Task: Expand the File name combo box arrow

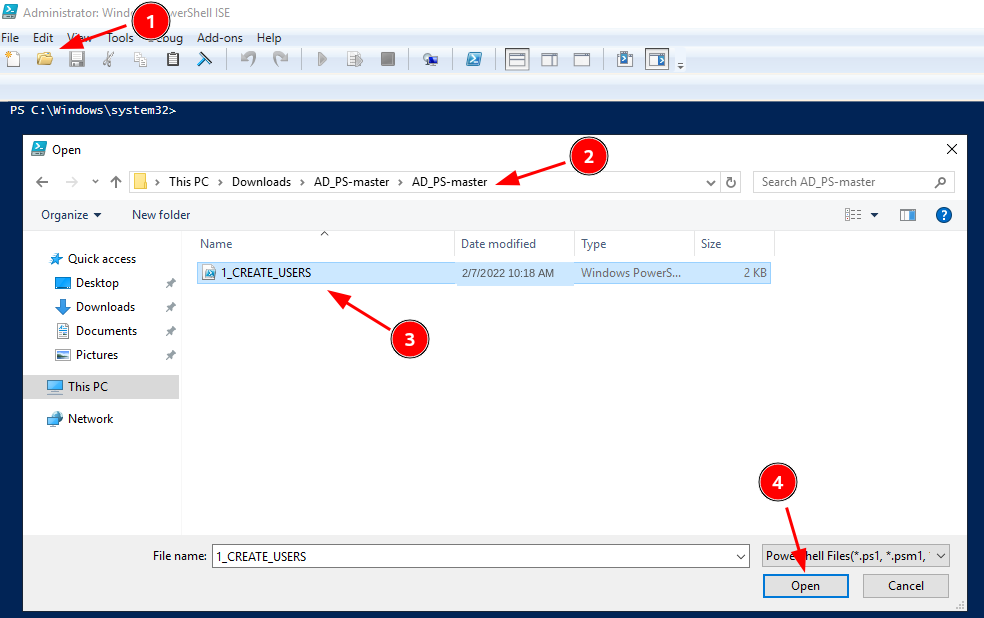Action: (x=741, y=557)
